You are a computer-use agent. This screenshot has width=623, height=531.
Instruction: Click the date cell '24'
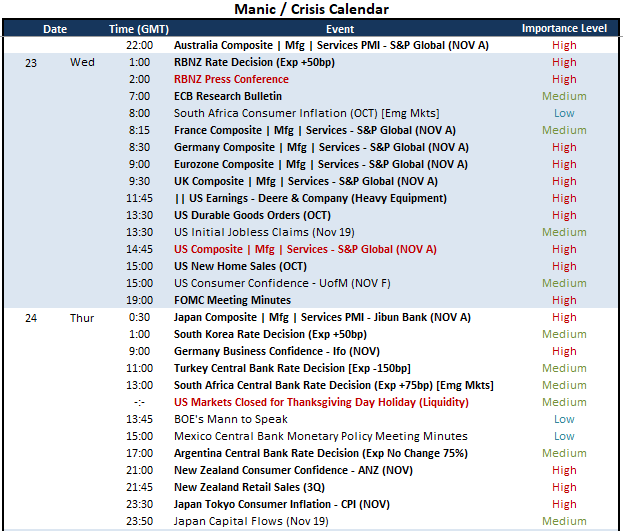click(x=31, y=318)
